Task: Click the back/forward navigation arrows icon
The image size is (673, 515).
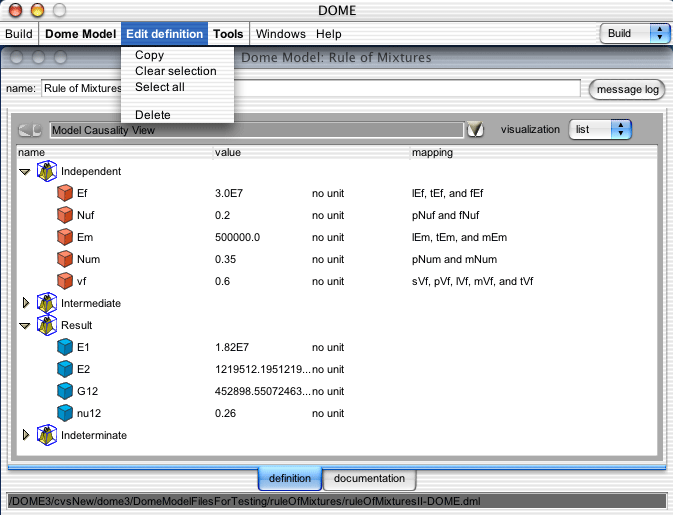Action: pyautogui.click(x=30, y=130)
